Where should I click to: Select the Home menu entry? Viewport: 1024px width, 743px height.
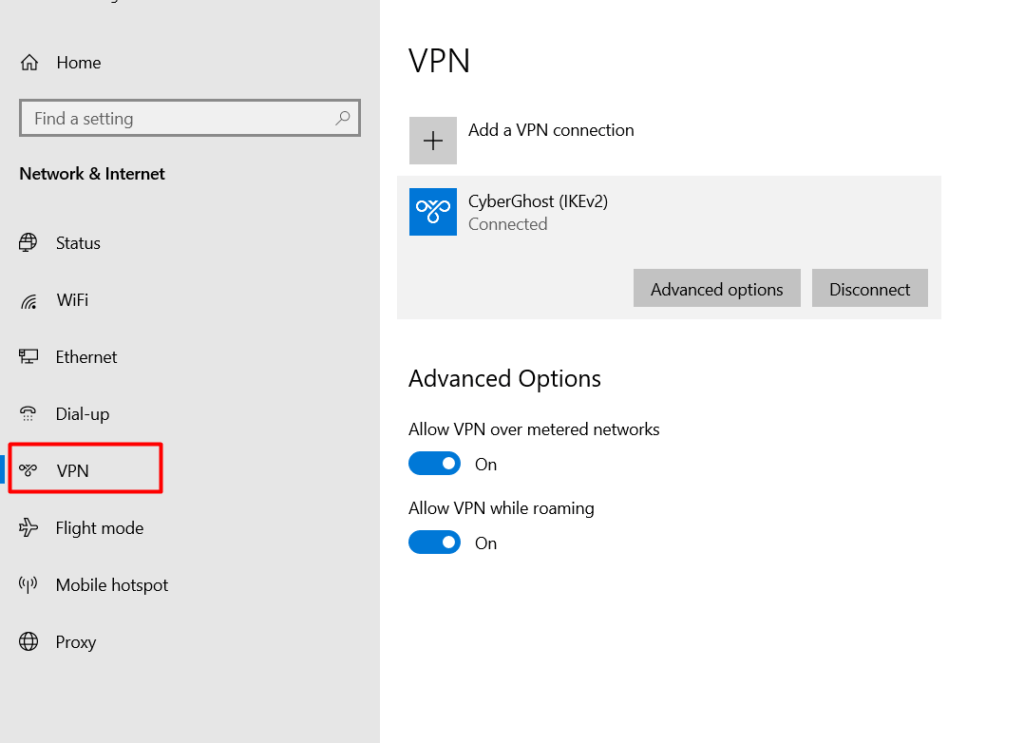(x=78, y=62)
